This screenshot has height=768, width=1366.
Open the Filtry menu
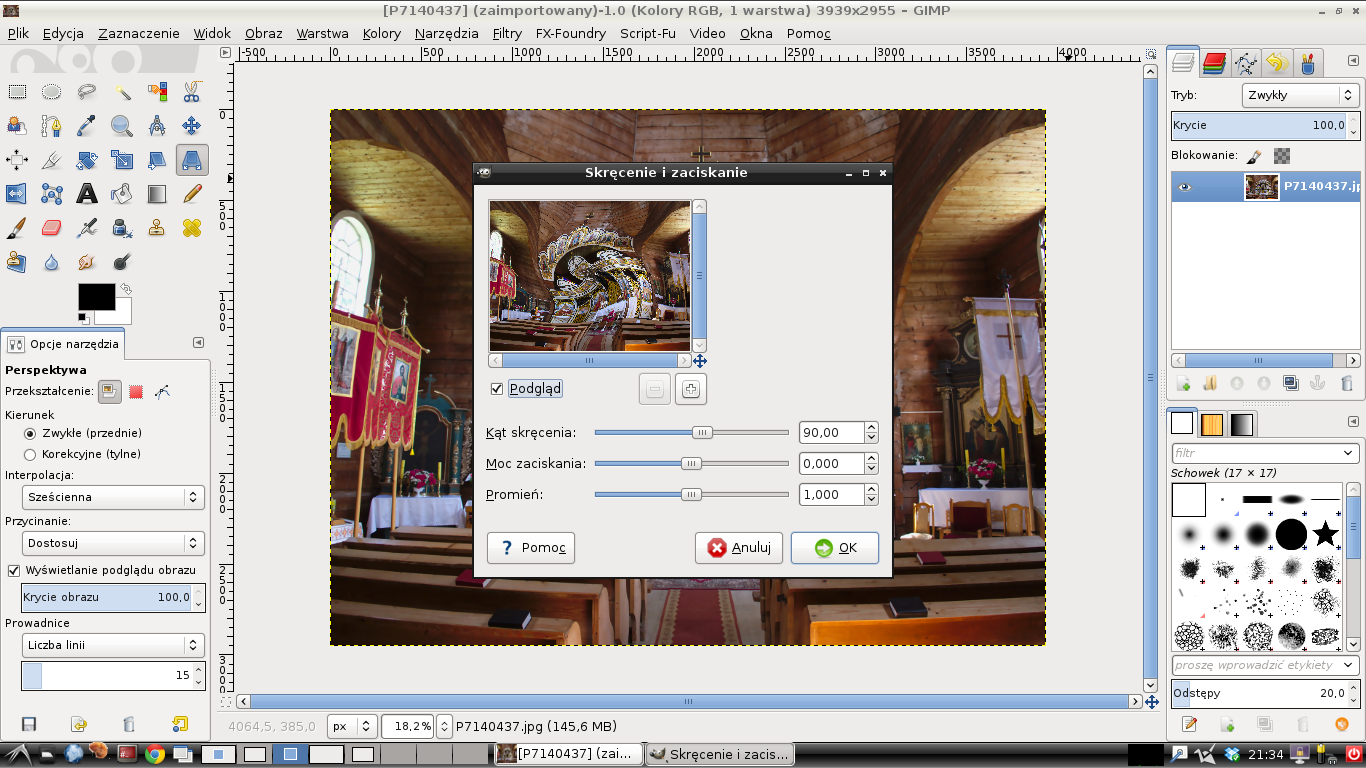pyautogui.click(x=507, y=33)
